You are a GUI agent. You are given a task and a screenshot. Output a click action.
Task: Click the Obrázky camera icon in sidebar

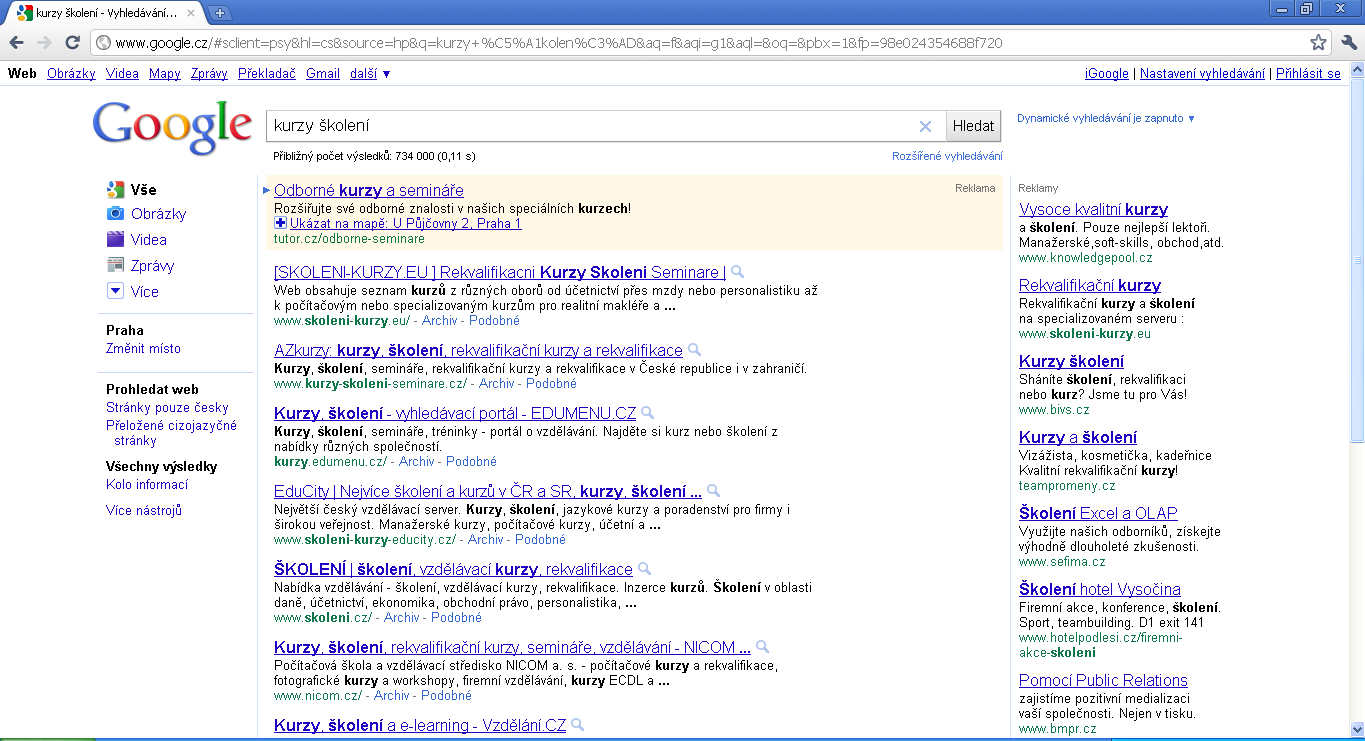(115, 213)
